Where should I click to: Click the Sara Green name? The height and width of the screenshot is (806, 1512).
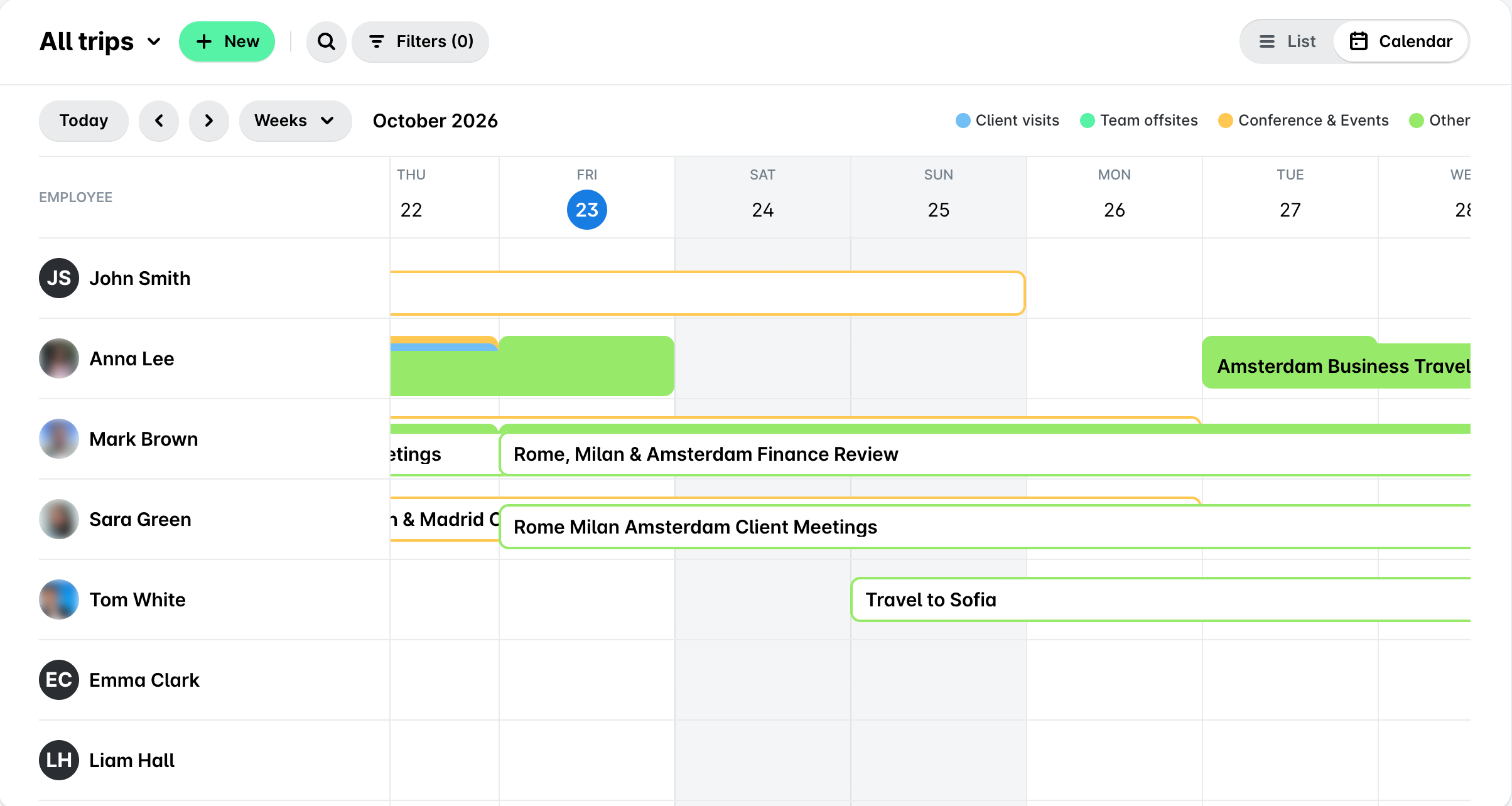click(140, 519)
